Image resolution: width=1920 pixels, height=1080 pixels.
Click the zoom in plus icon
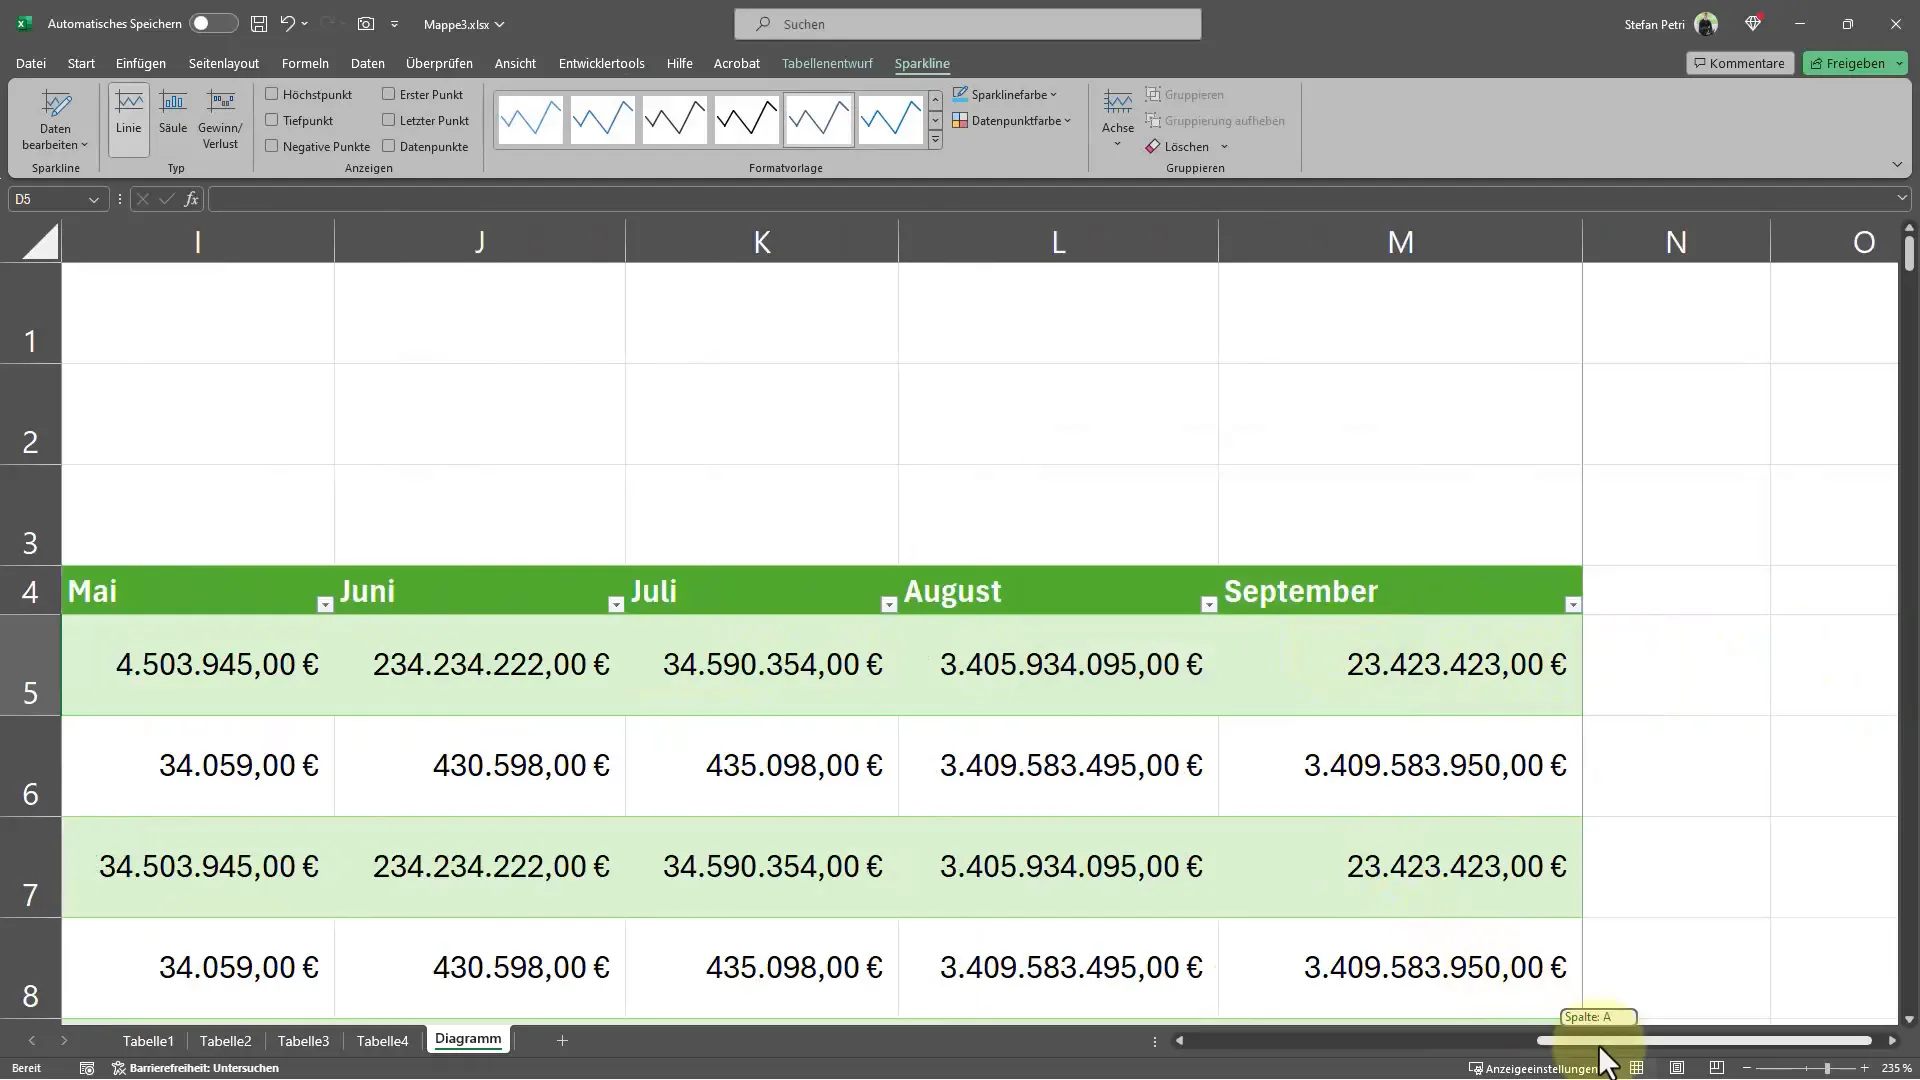click(x=1864, y=1068)
